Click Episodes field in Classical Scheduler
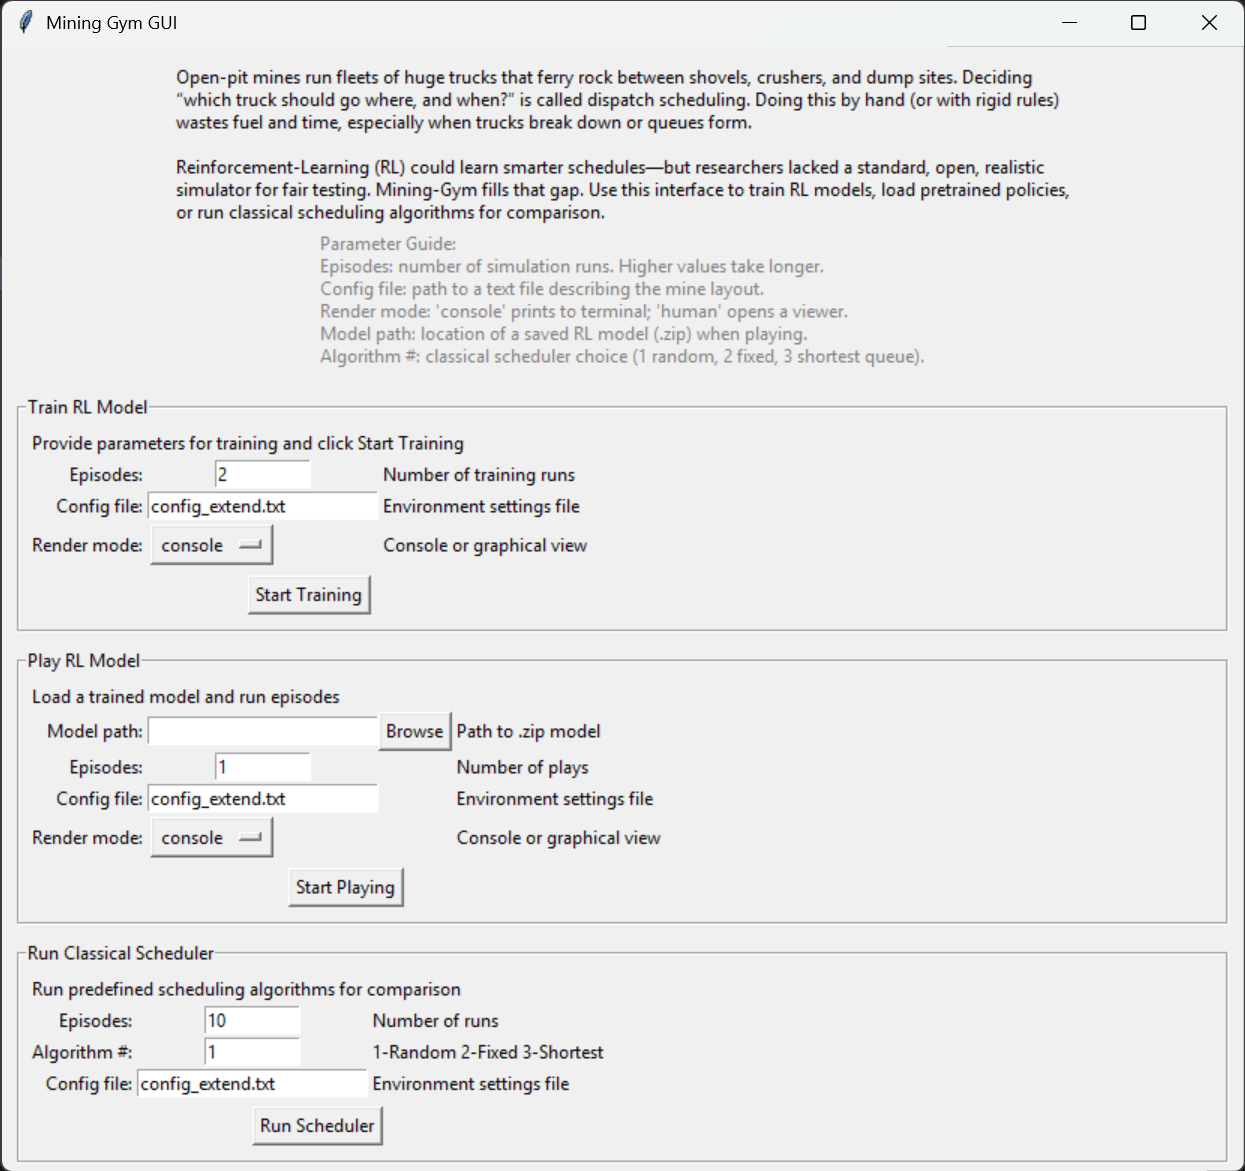1245x1171 pixels. click(252, 1021)
